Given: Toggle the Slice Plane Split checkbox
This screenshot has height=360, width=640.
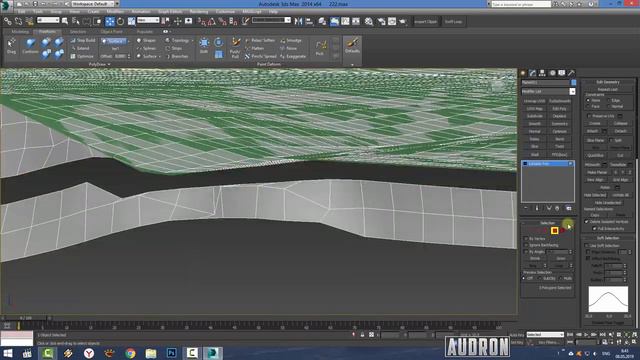Looking at the screenshot, I should 611,140.
